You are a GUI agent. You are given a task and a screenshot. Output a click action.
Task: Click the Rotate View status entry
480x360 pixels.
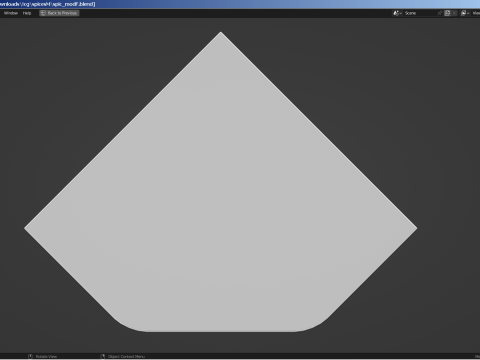[46, 356]
